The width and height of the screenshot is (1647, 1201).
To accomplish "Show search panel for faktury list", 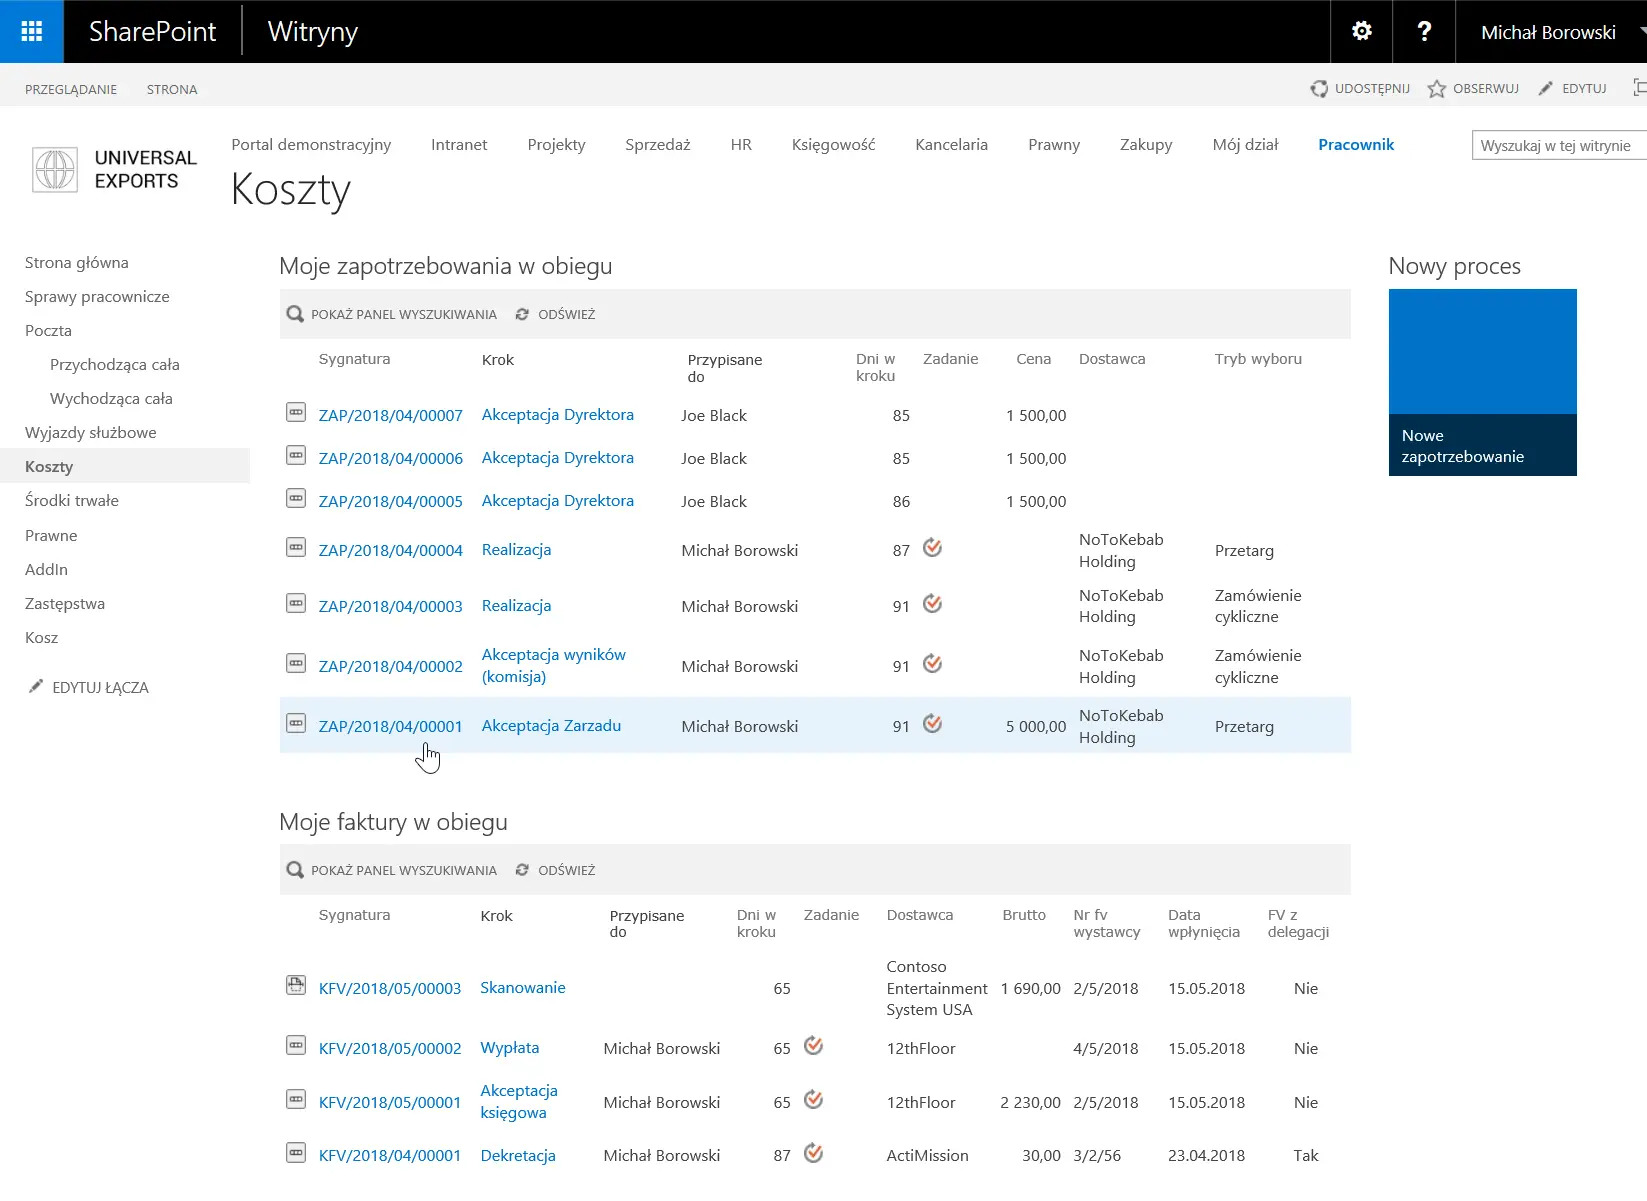I will click(392, 870).
